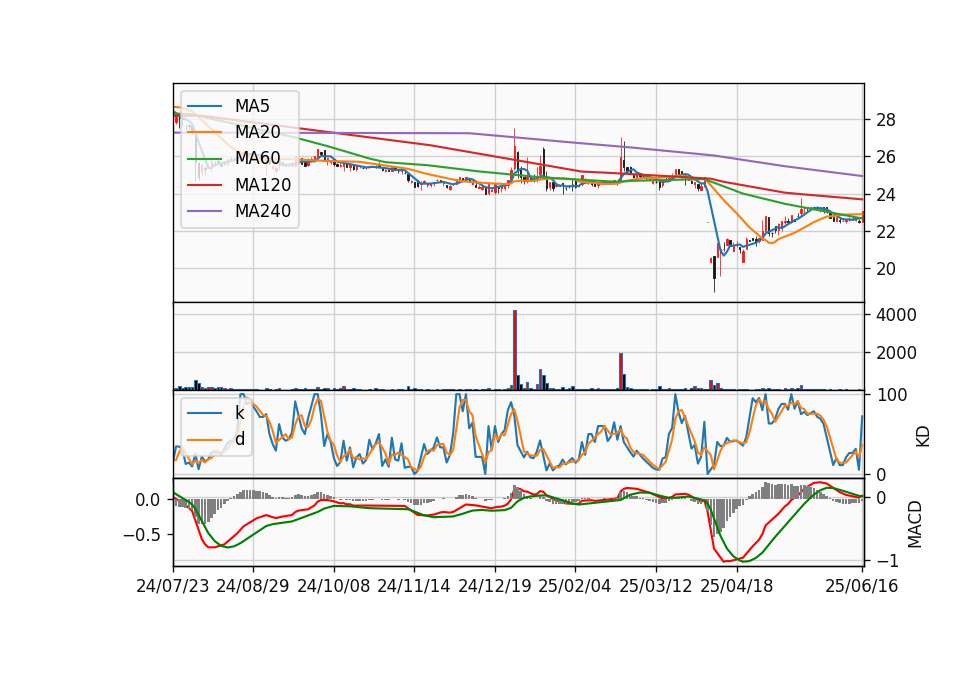
Task: Click the price axis label 26
Action: click(886, 157)
